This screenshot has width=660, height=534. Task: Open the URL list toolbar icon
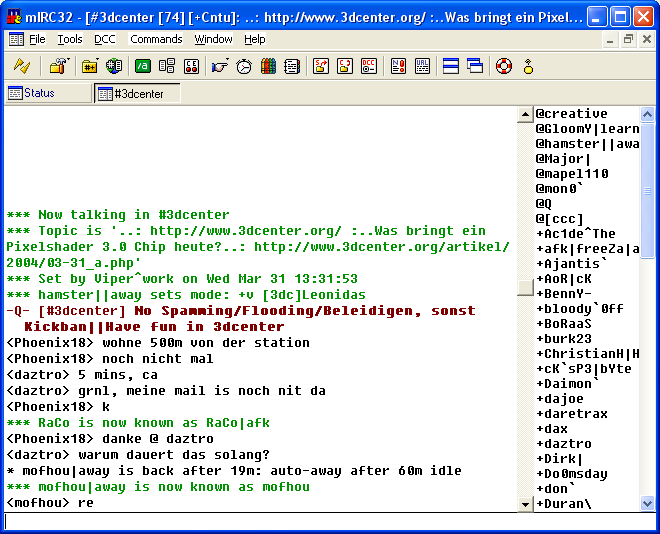coord(422,66)
